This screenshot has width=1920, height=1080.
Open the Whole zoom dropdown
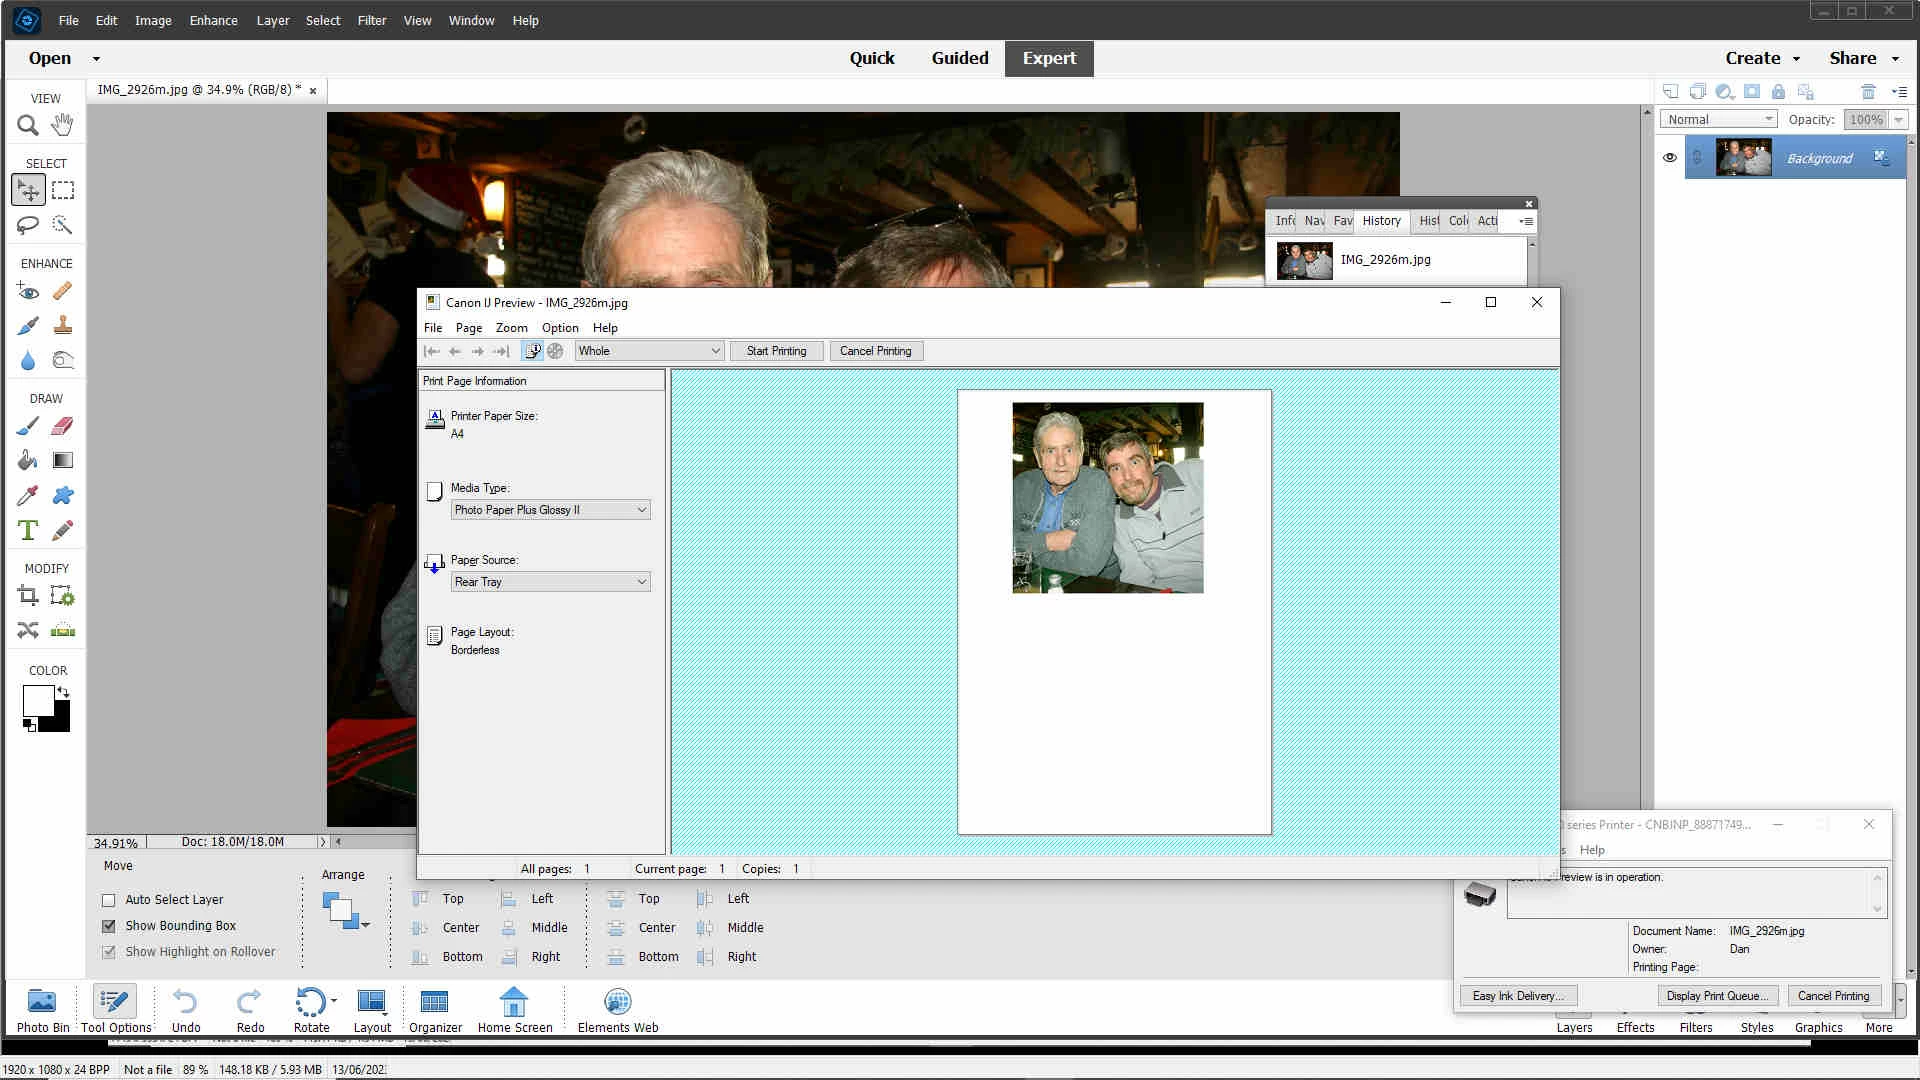648,351
